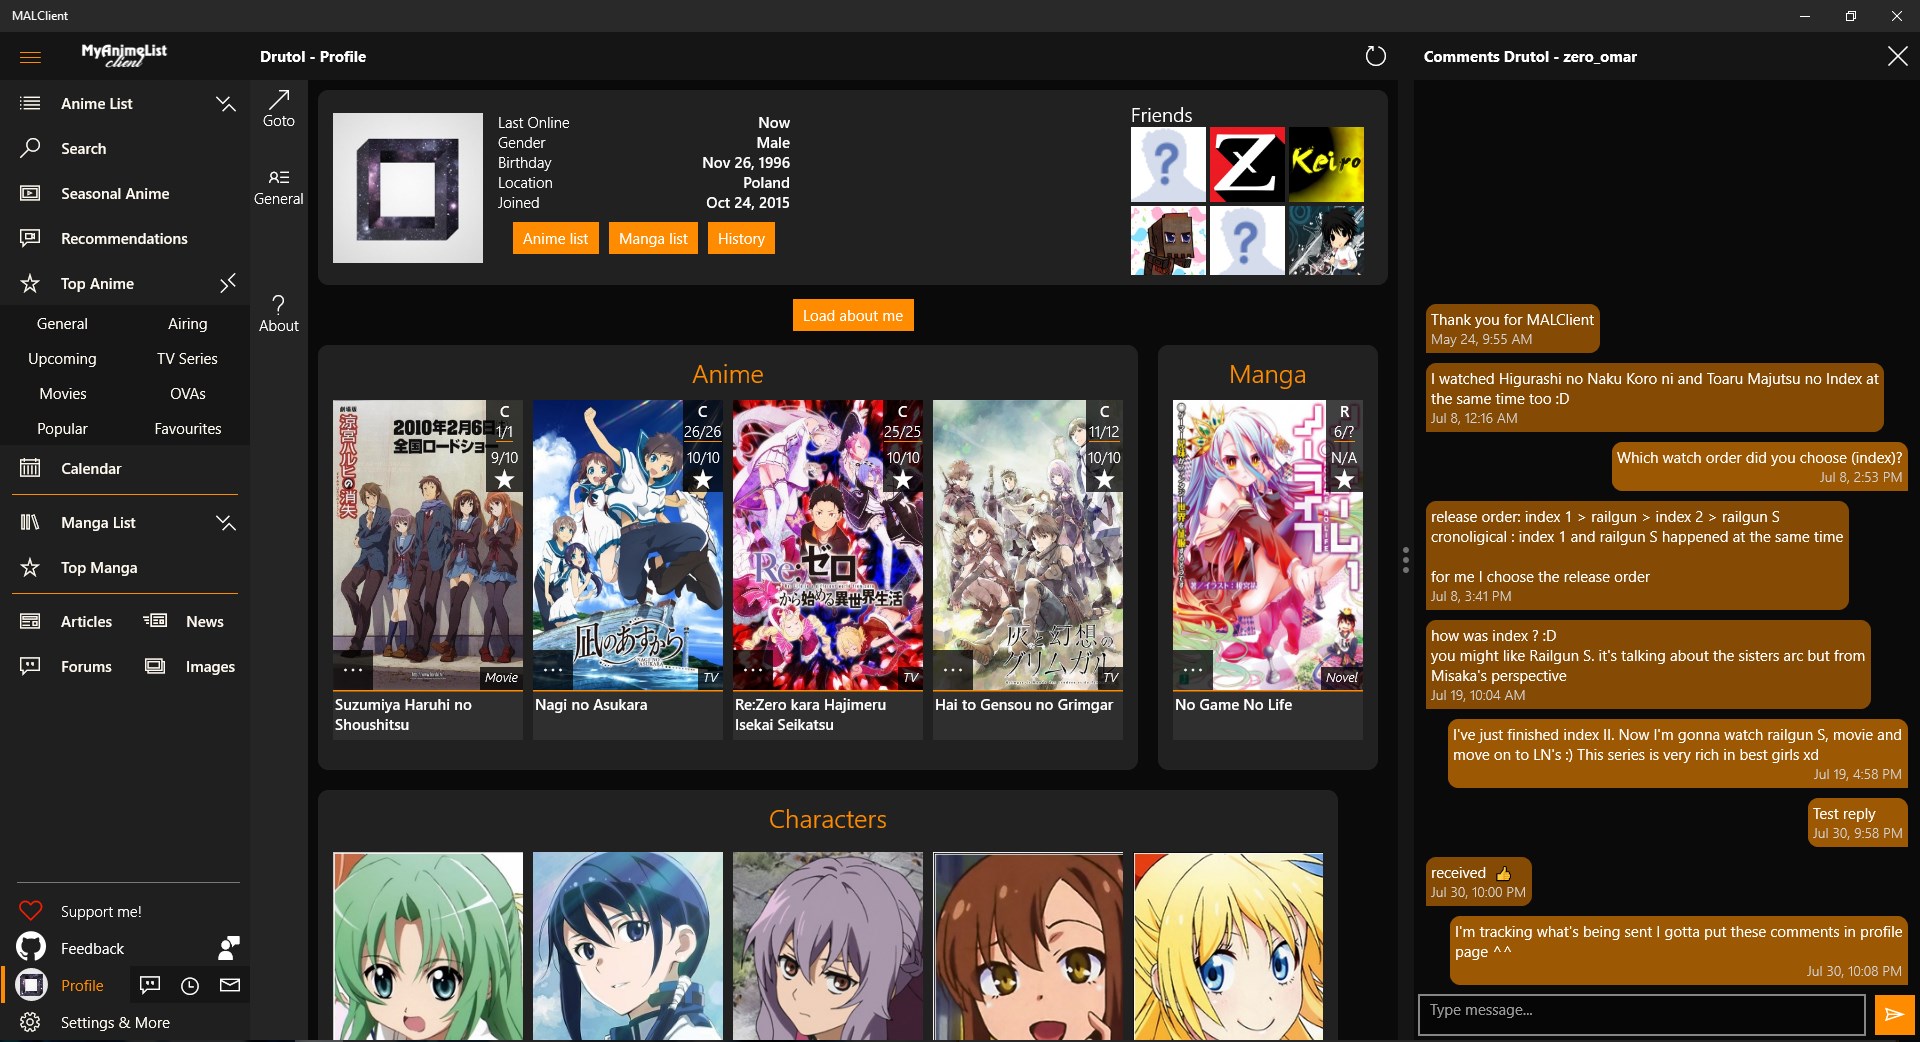Screen dimensions: 1920x1042
Task: Toggle favourite star on No Game No Life
Action: (x=1344, y=480)
